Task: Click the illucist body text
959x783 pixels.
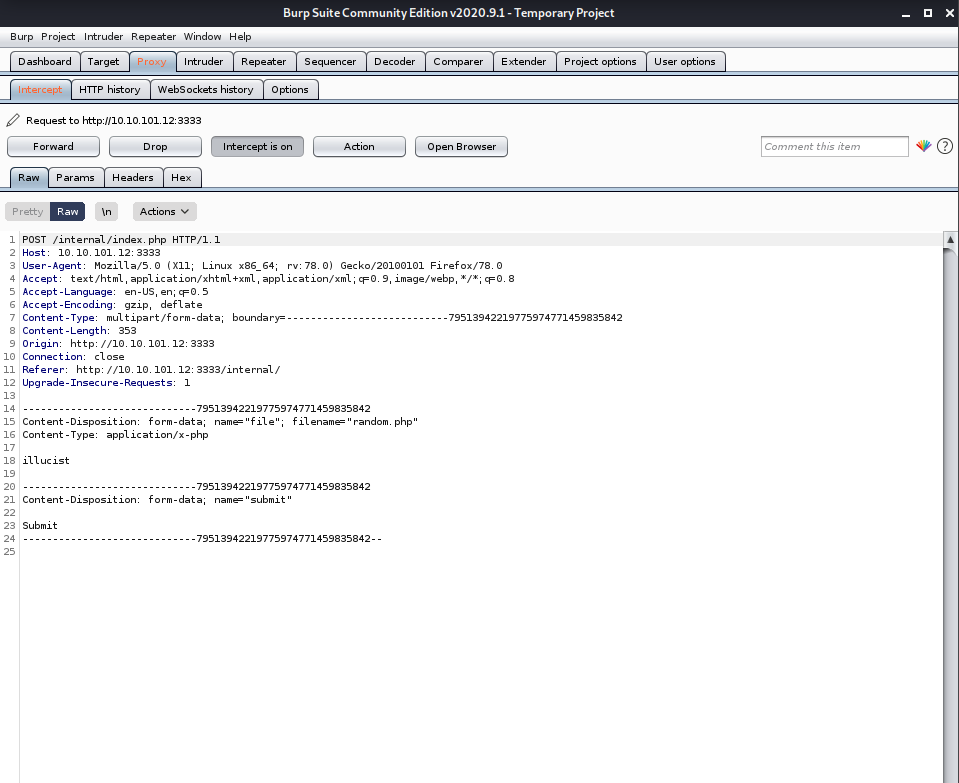Action: pos(46,461)
